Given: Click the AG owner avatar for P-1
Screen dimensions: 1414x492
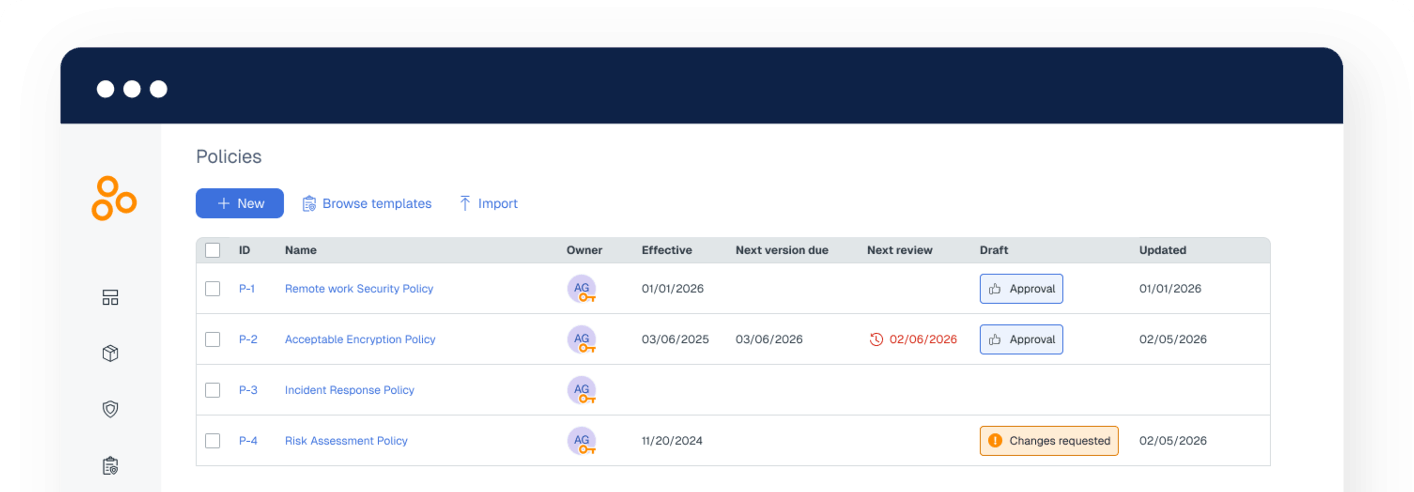Looking at the screenshot, I should click(581, 289).
